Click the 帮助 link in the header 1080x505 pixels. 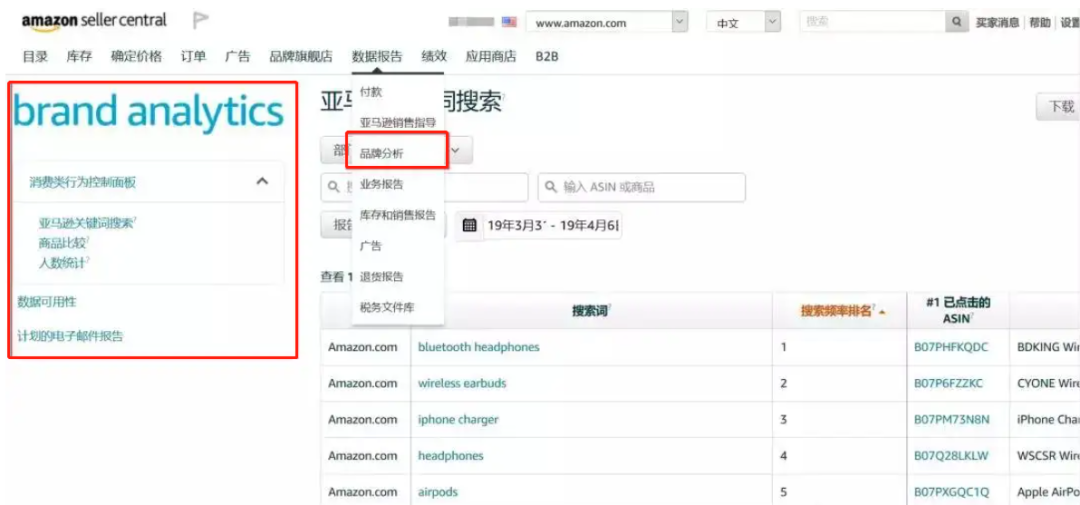coord(1040,23)
